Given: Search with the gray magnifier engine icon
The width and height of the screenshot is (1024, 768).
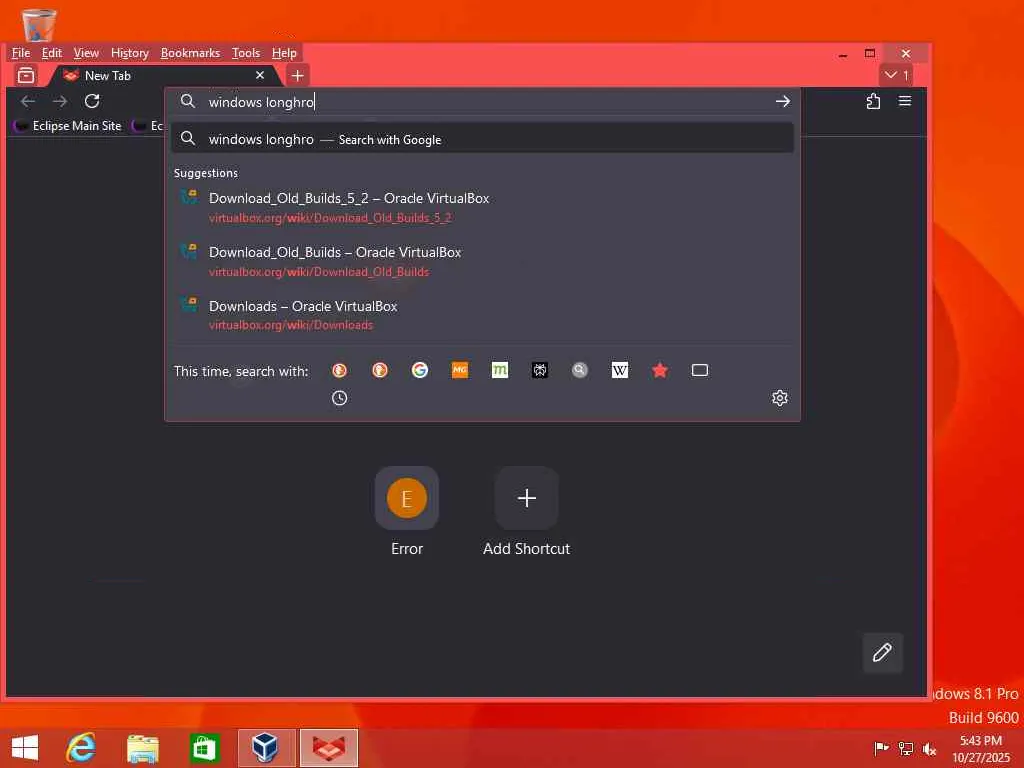Looking at the screenshot, I should tap(580, 370).
